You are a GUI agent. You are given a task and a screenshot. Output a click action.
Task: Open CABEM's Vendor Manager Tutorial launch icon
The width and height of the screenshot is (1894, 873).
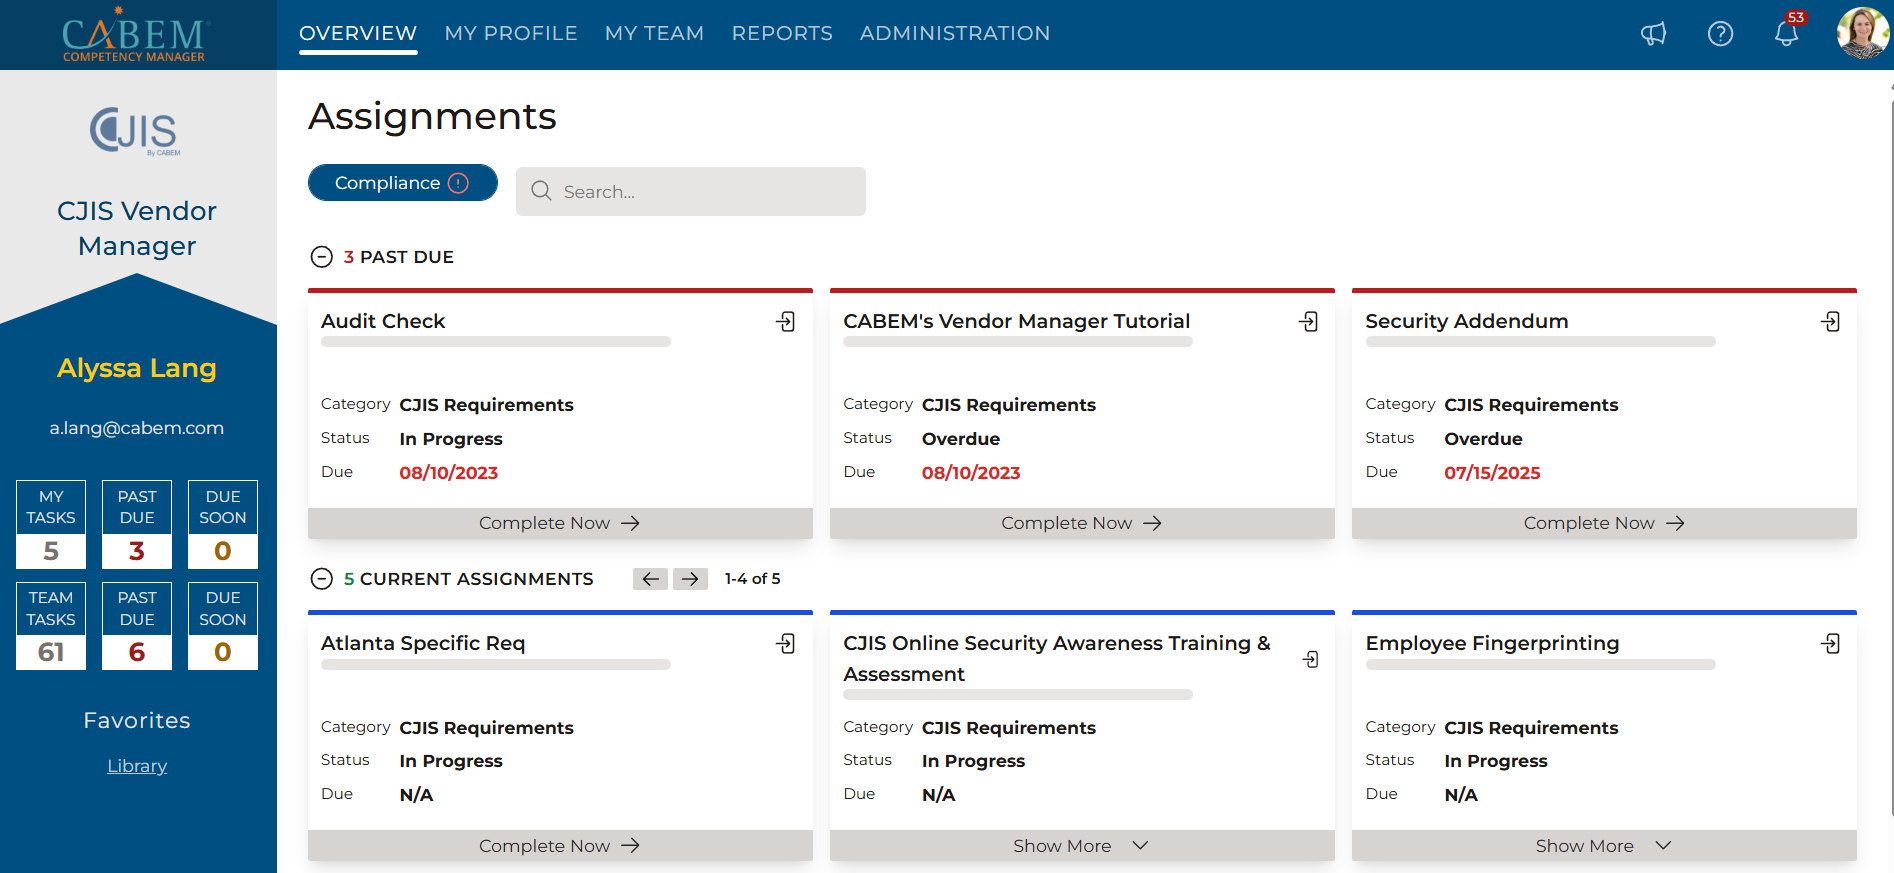pos(1308,321)
